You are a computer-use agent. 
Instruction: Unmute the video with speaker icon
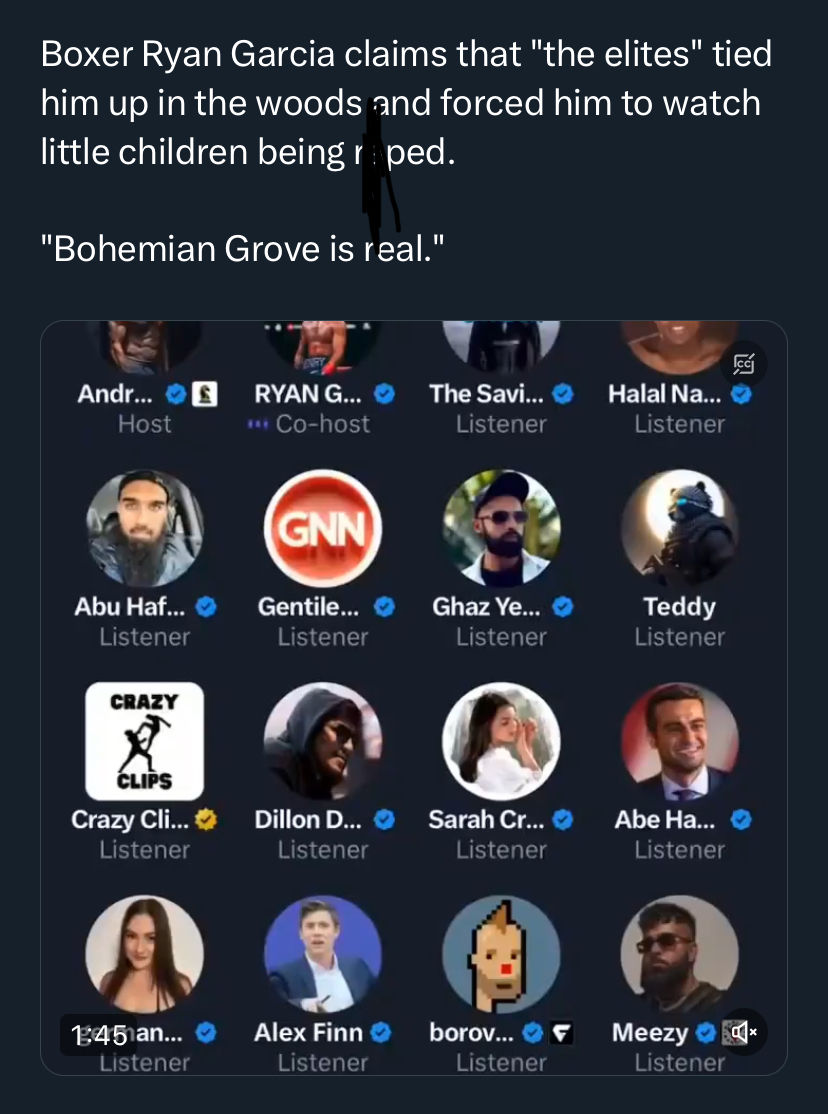pyautogui.click(x=745, y=1030)
